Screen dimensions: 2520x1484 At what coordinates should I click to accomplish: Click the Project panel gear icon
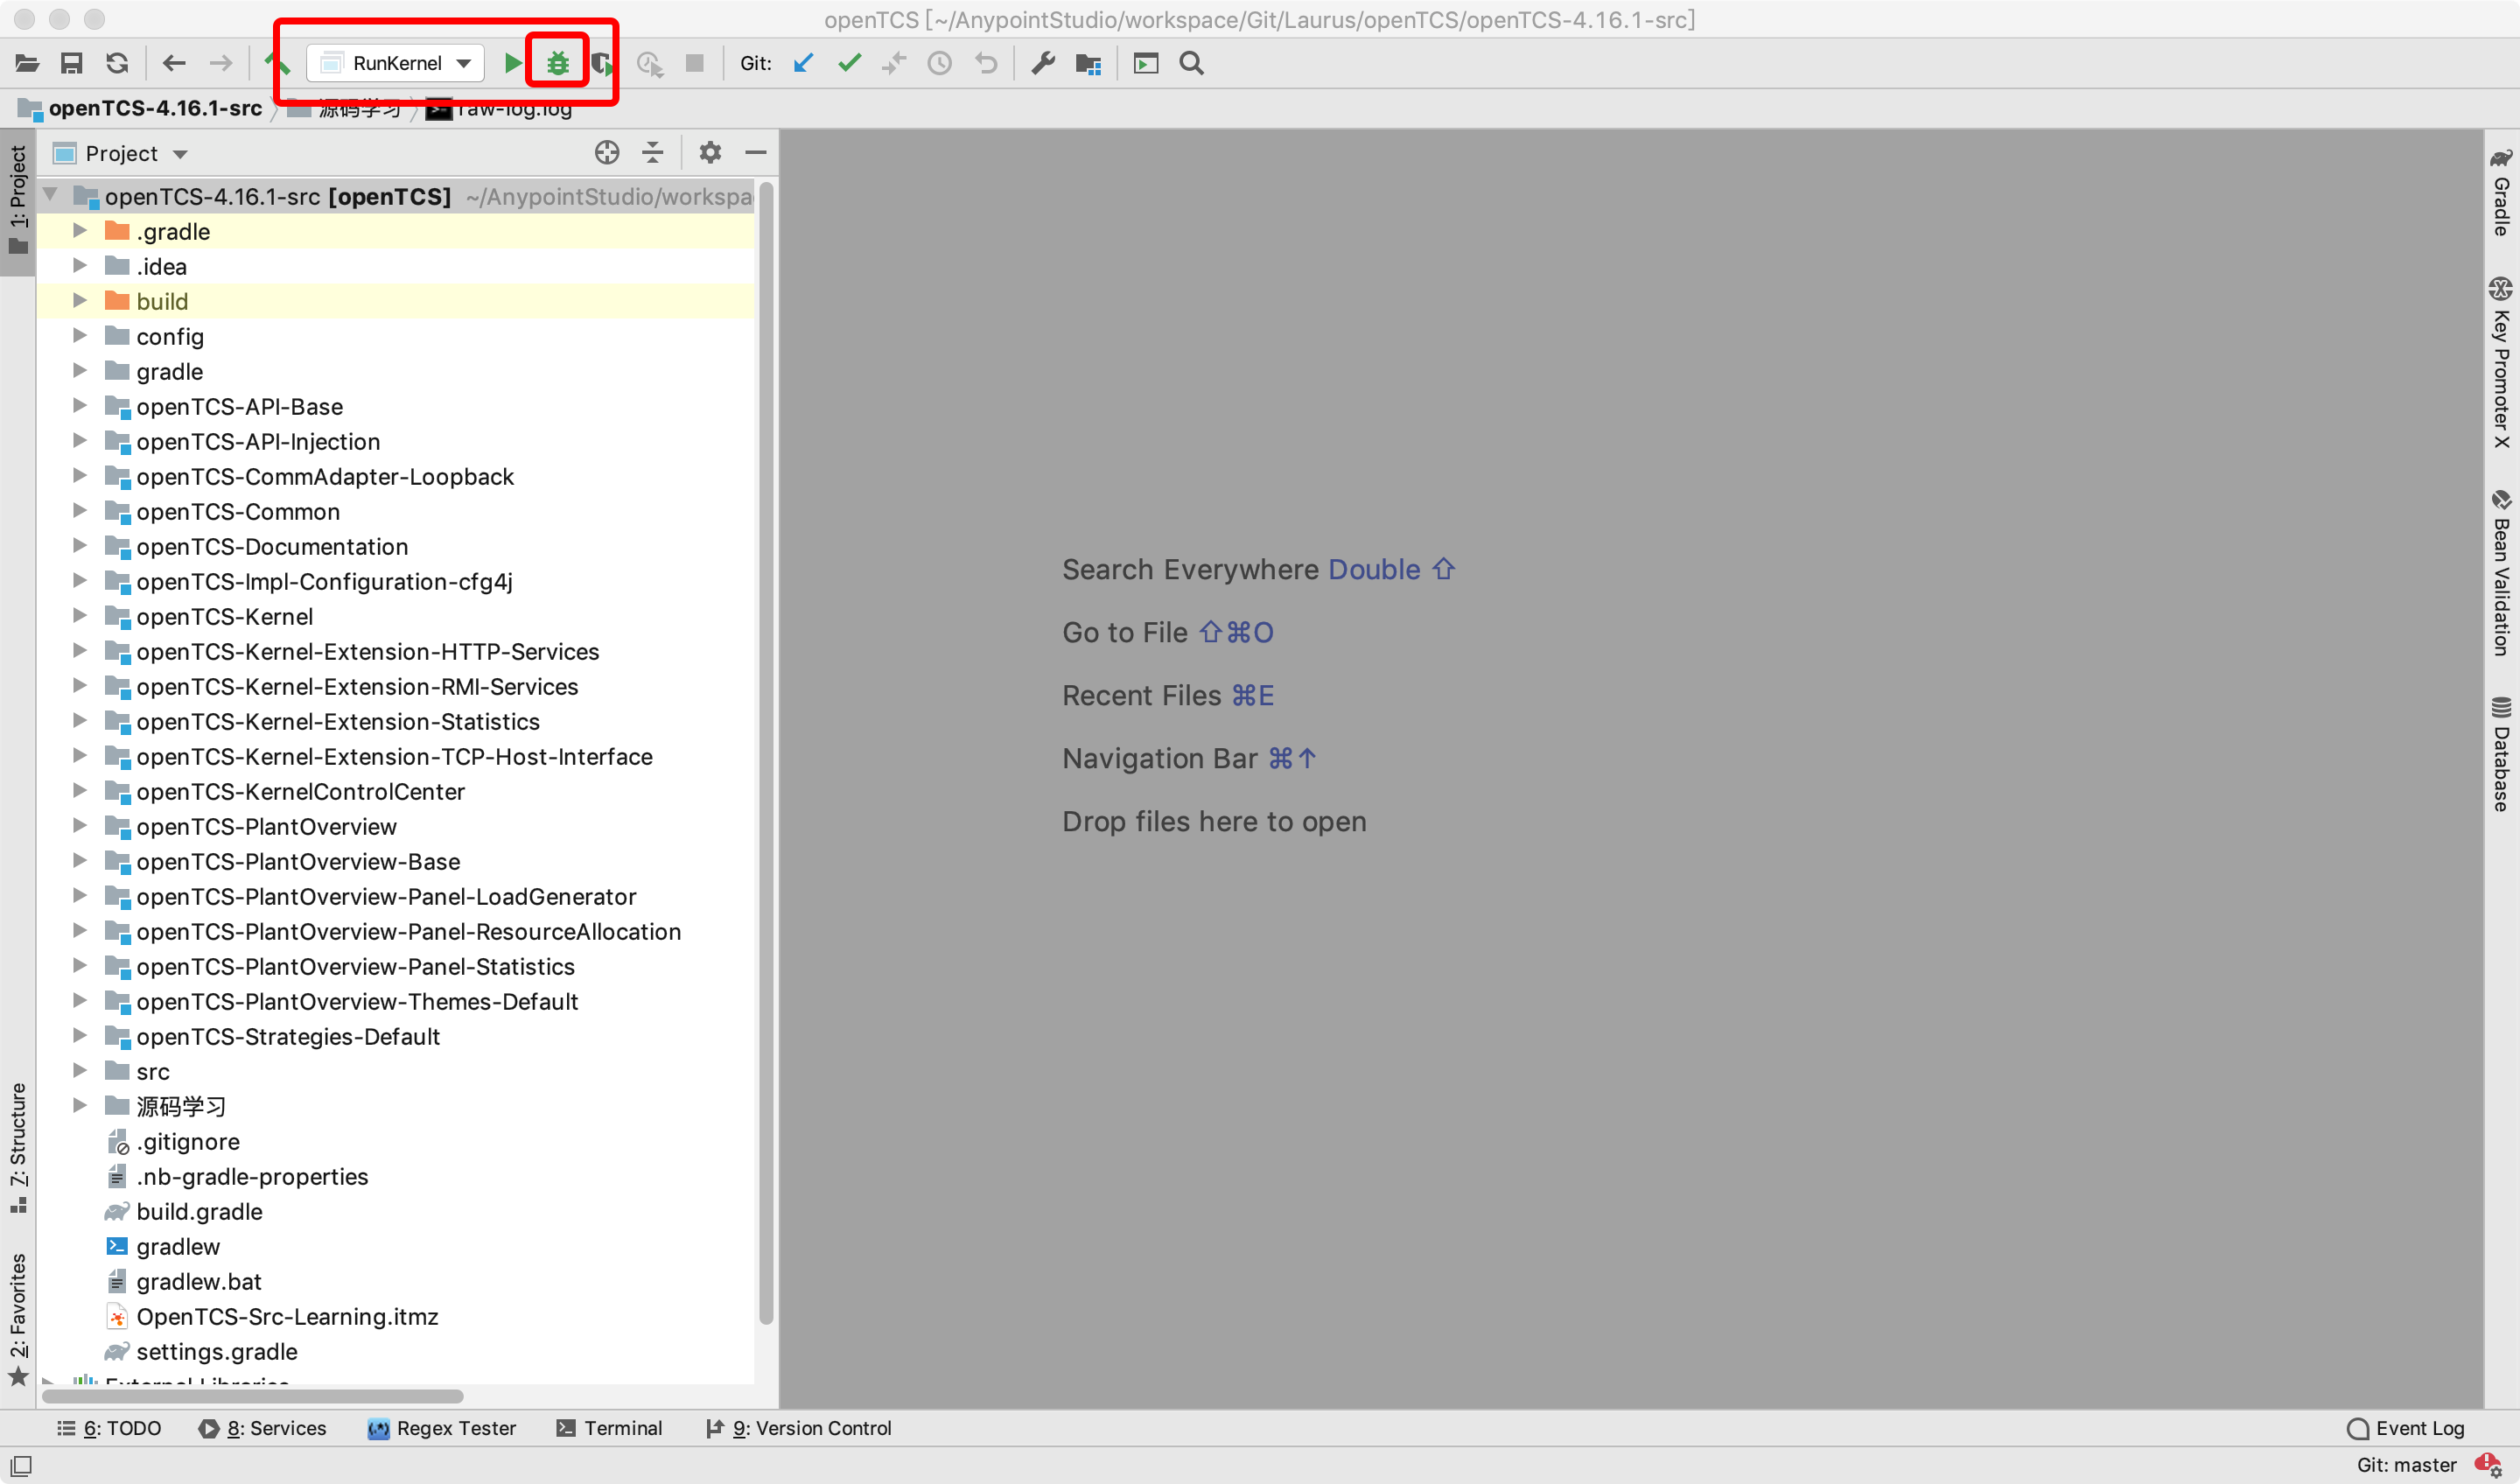point(710,153)
